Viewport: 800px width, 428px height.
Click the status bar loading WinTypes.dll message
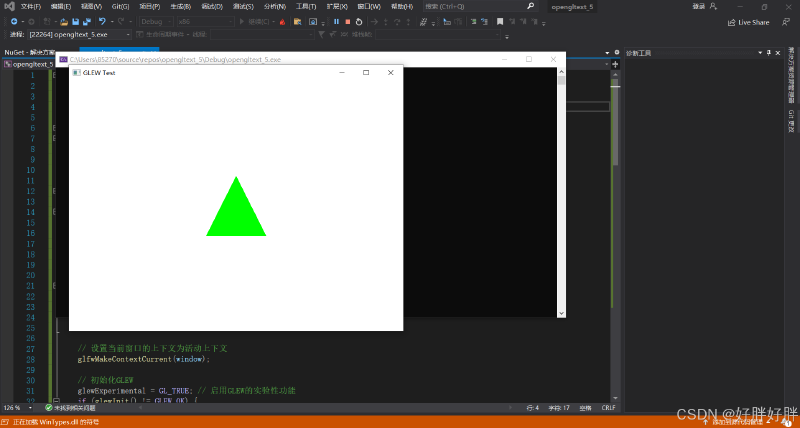click(x=56, y=422)
